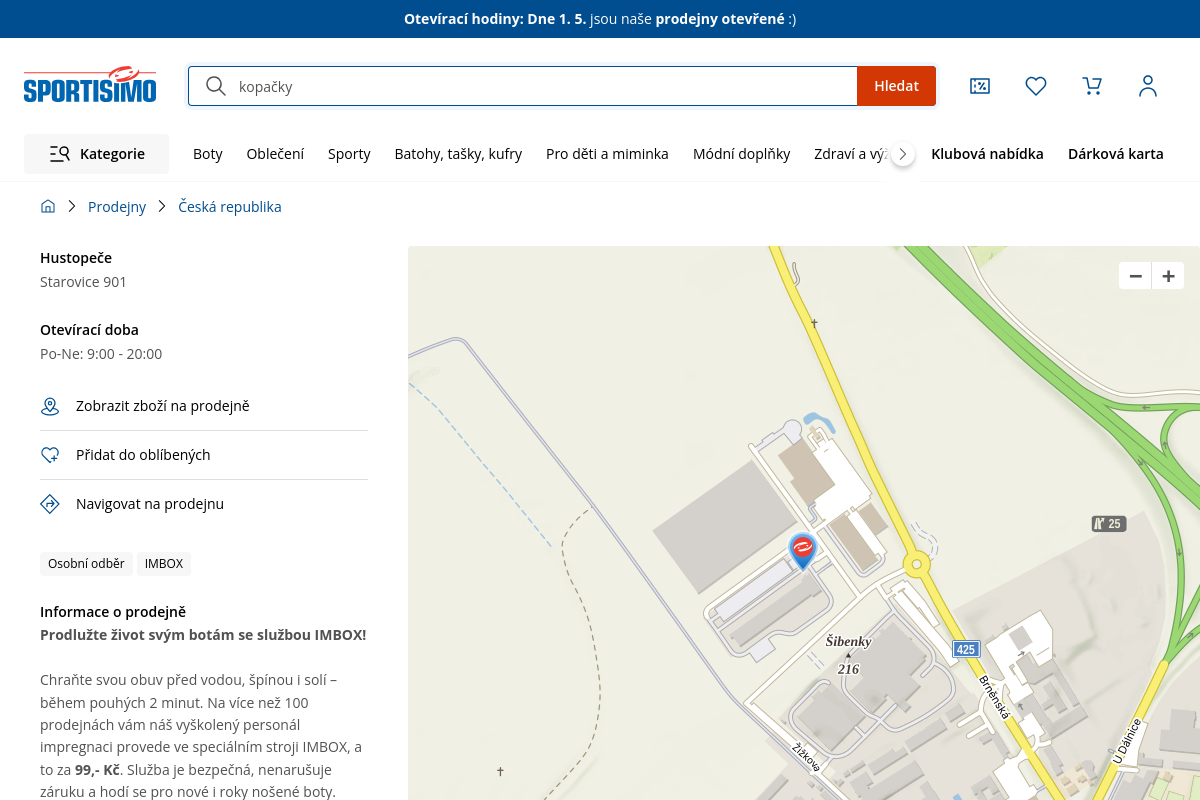The width and height of the screenshot is (1200, 800).
Task: Click the Sportisimo logo
Action: click(90, 86)
